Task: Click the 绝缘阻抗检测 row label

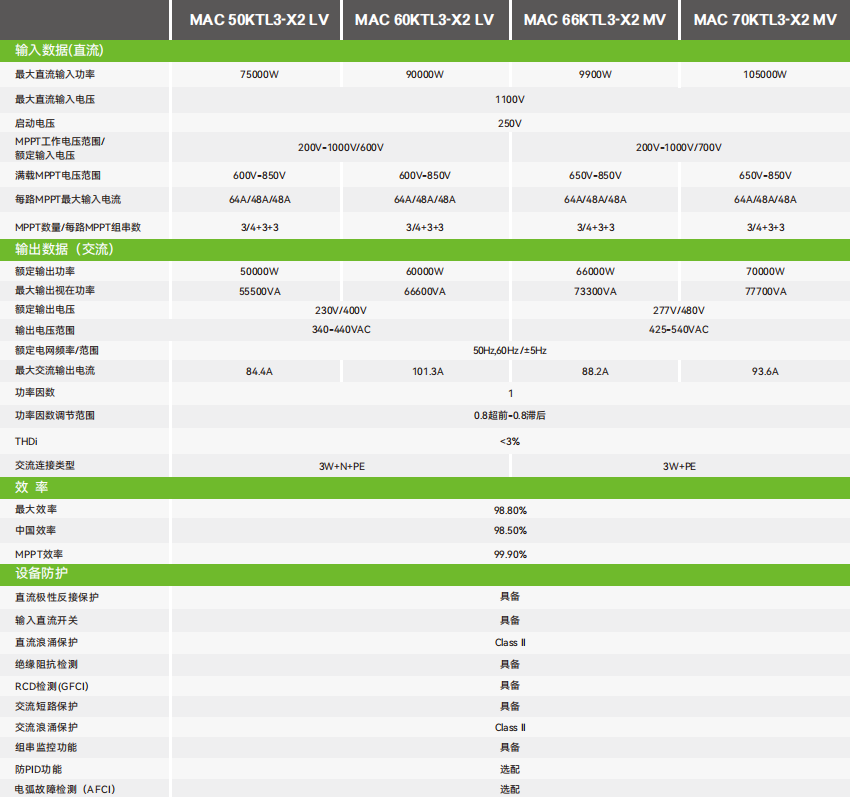Action: (x=46, y=664)
